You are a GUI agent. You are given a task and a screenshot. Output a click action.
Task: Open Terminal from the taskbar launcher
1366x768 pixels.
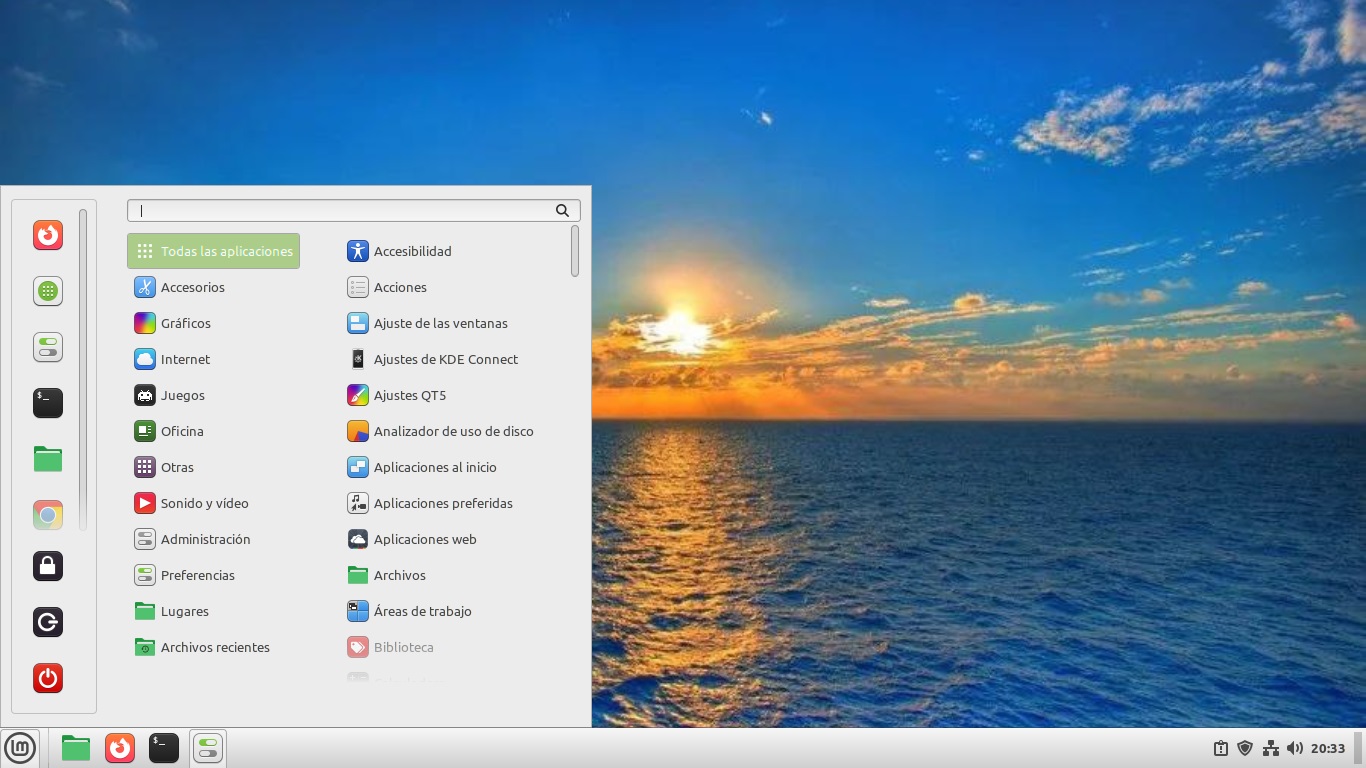coord(164,748)
